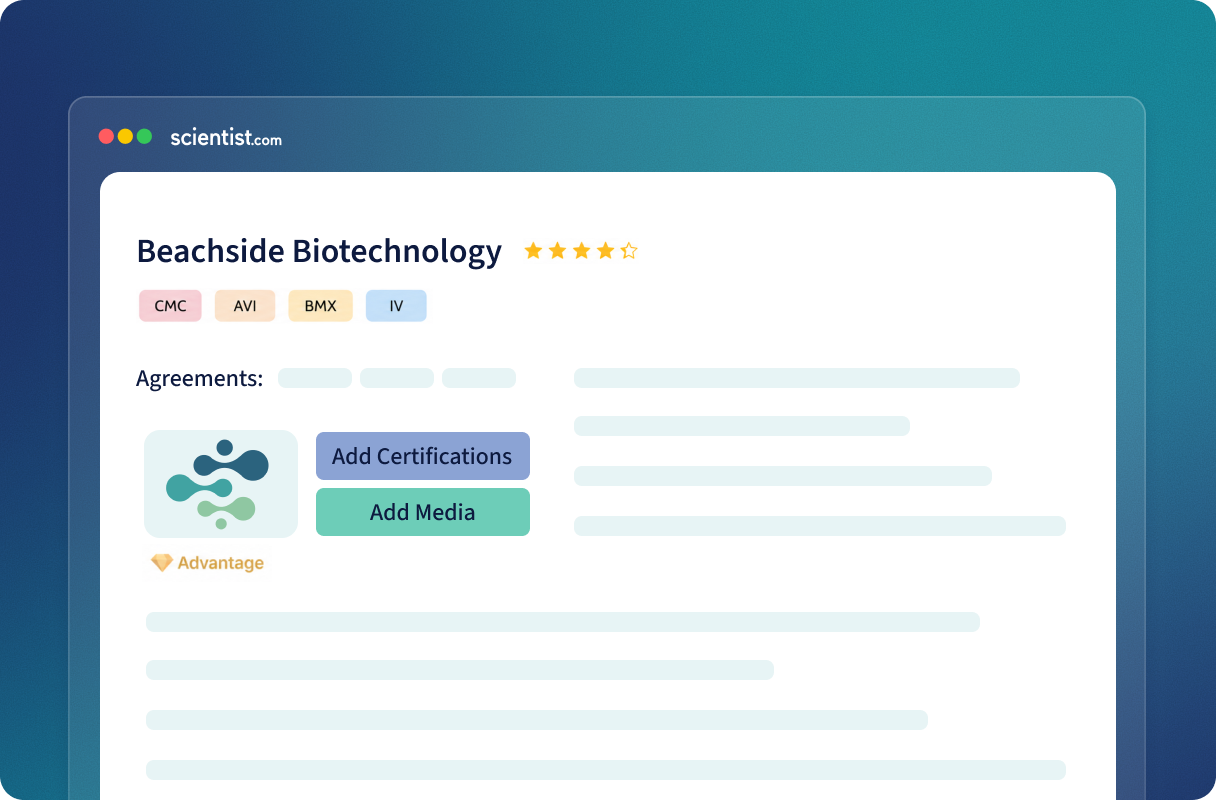Viewport: 1216px width, 800px height.
Task: Click the red window close dot
Action: click(x=106, y=137)
